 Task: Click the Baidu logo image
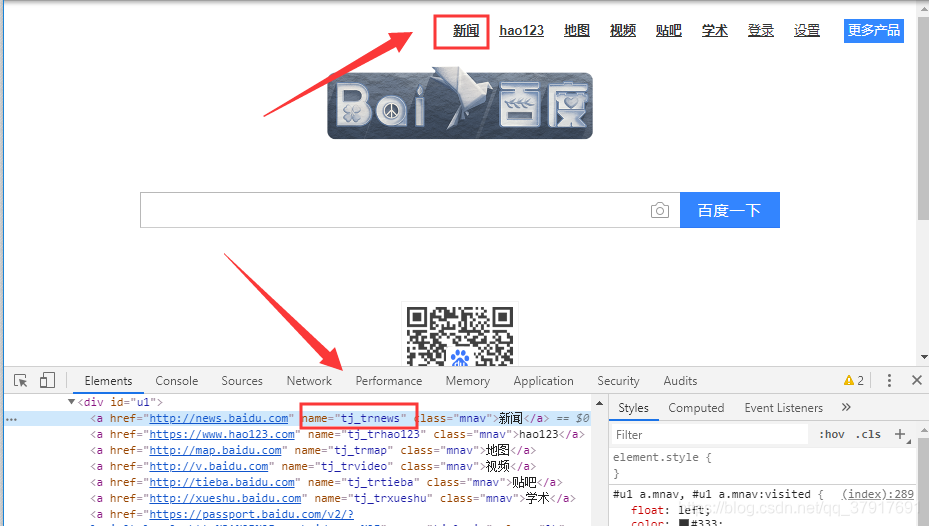click(460, 103)
